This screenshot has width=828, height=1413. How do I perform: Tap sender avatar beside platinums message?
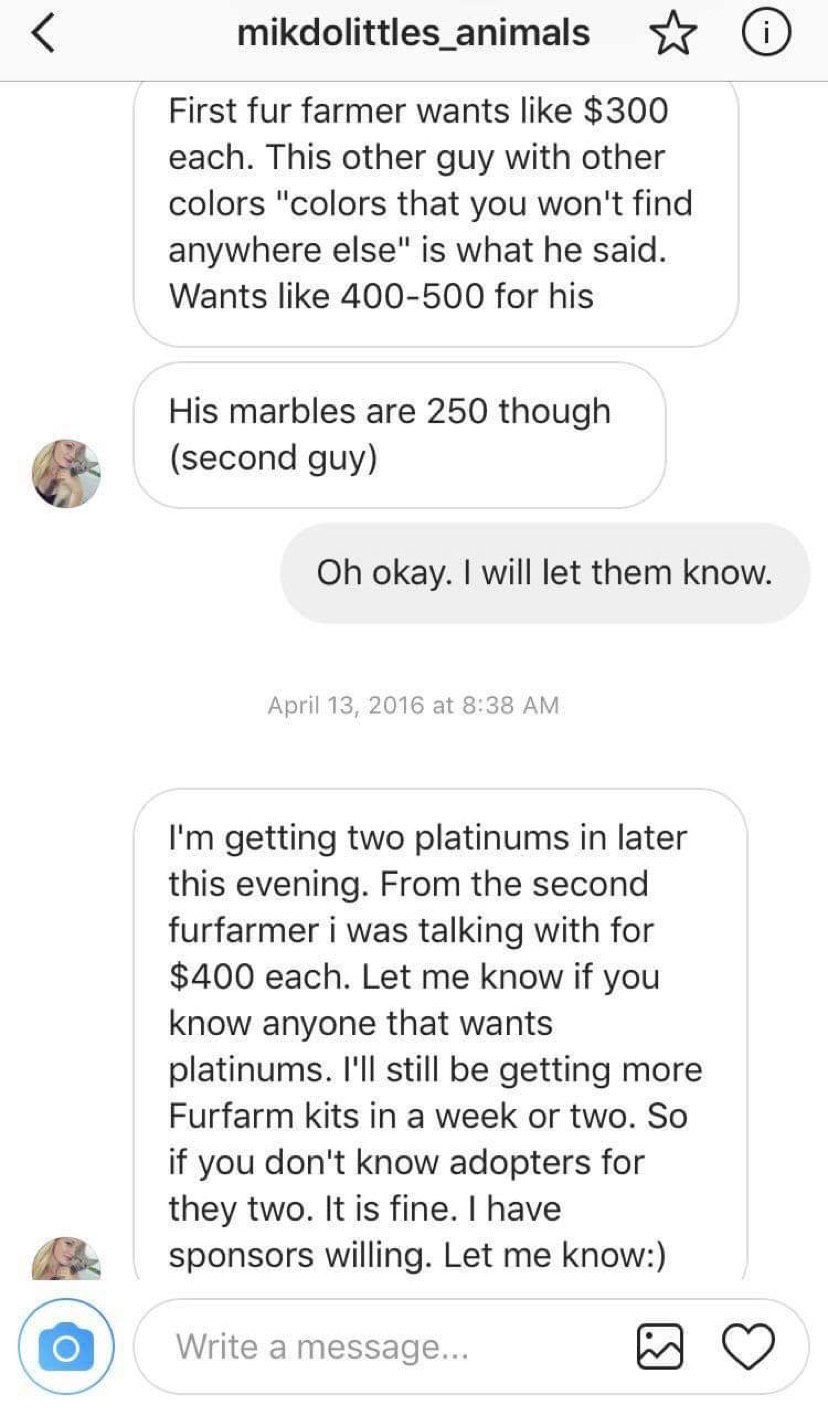click(x=67, y=1257)
